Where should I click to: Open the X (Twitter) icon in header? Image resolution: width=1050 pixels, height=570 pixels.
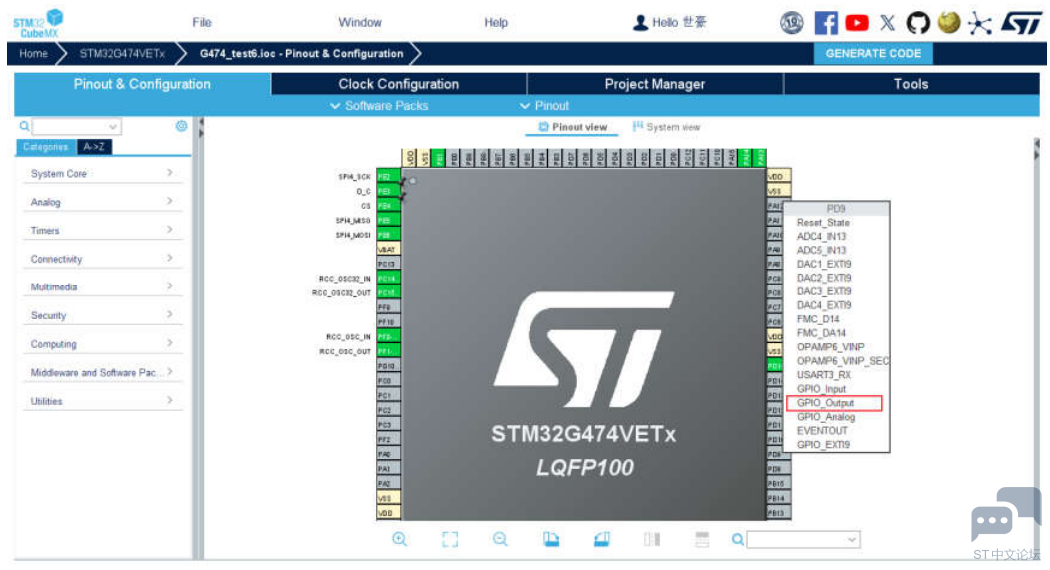point(887,23)
